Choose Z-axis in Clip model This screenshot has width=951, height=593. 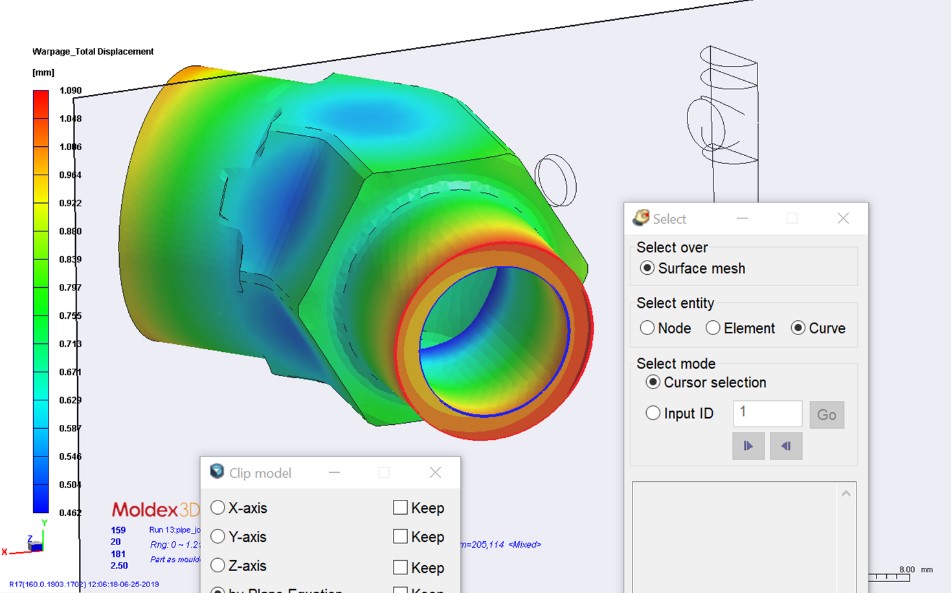point(218,566)
